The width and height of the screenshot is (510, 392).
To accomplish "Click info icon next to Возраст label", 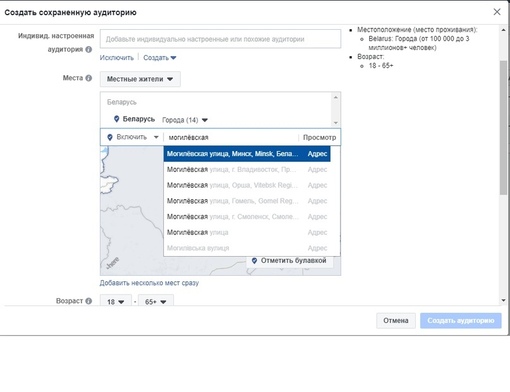I will [88, 301].
